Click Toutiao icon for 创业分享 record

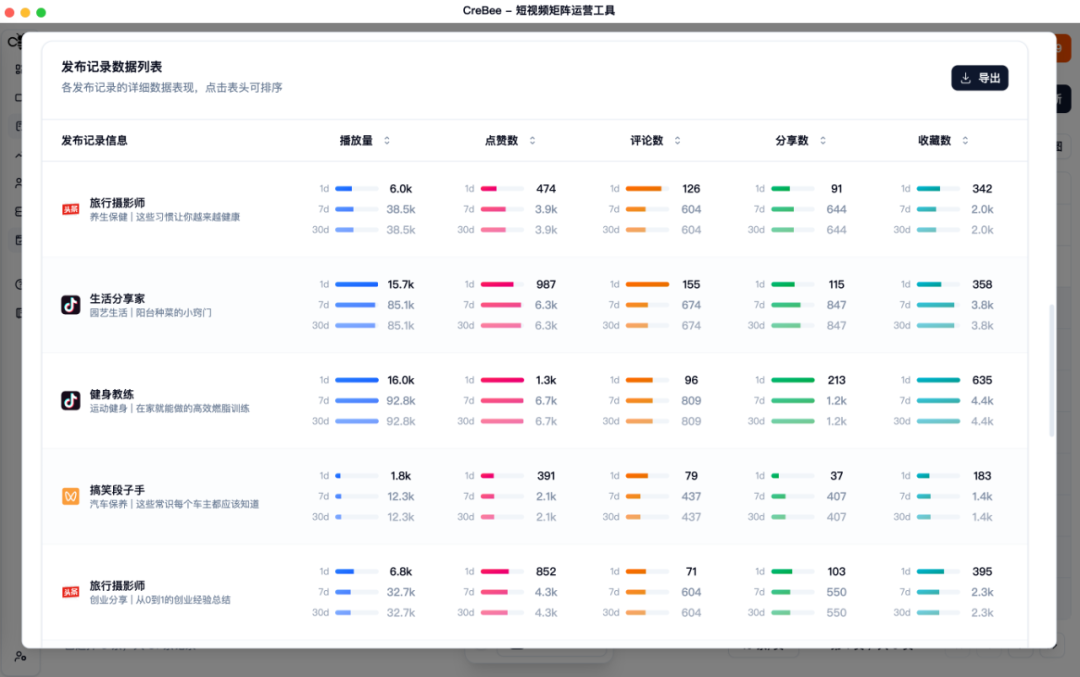click(71, 592)
